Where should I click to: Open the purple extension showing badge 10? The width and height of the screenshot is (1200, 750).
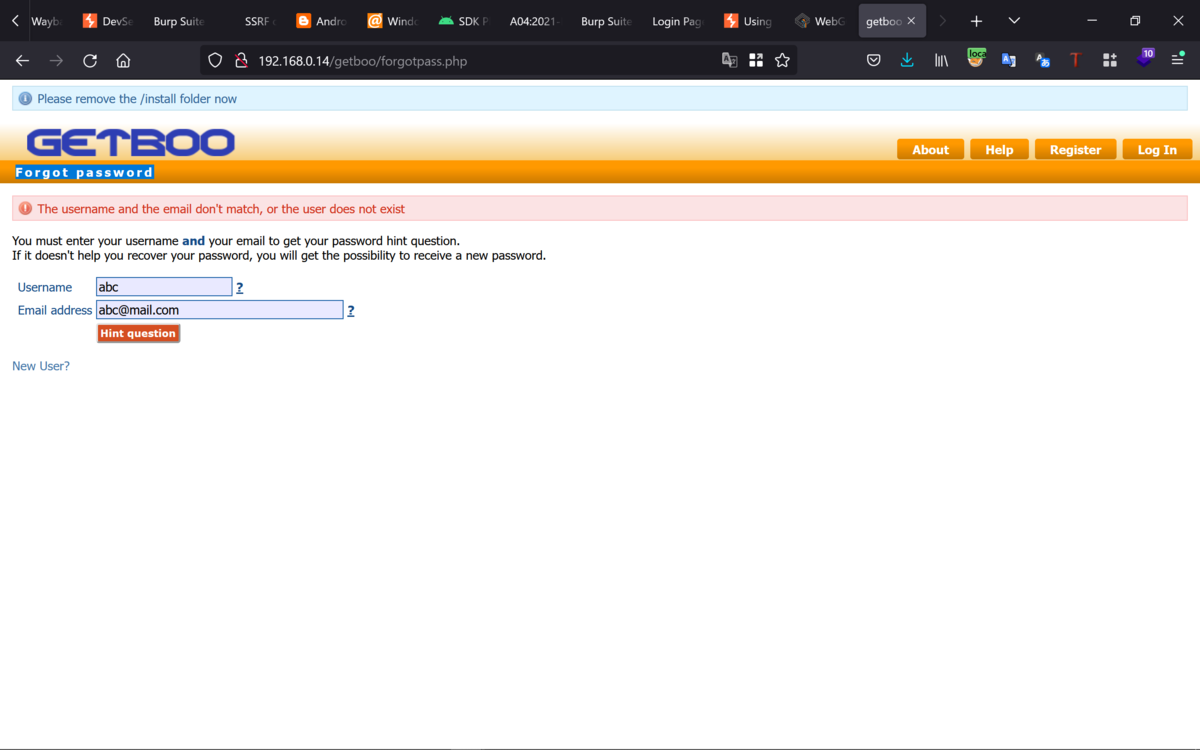tap(1145, 59)
